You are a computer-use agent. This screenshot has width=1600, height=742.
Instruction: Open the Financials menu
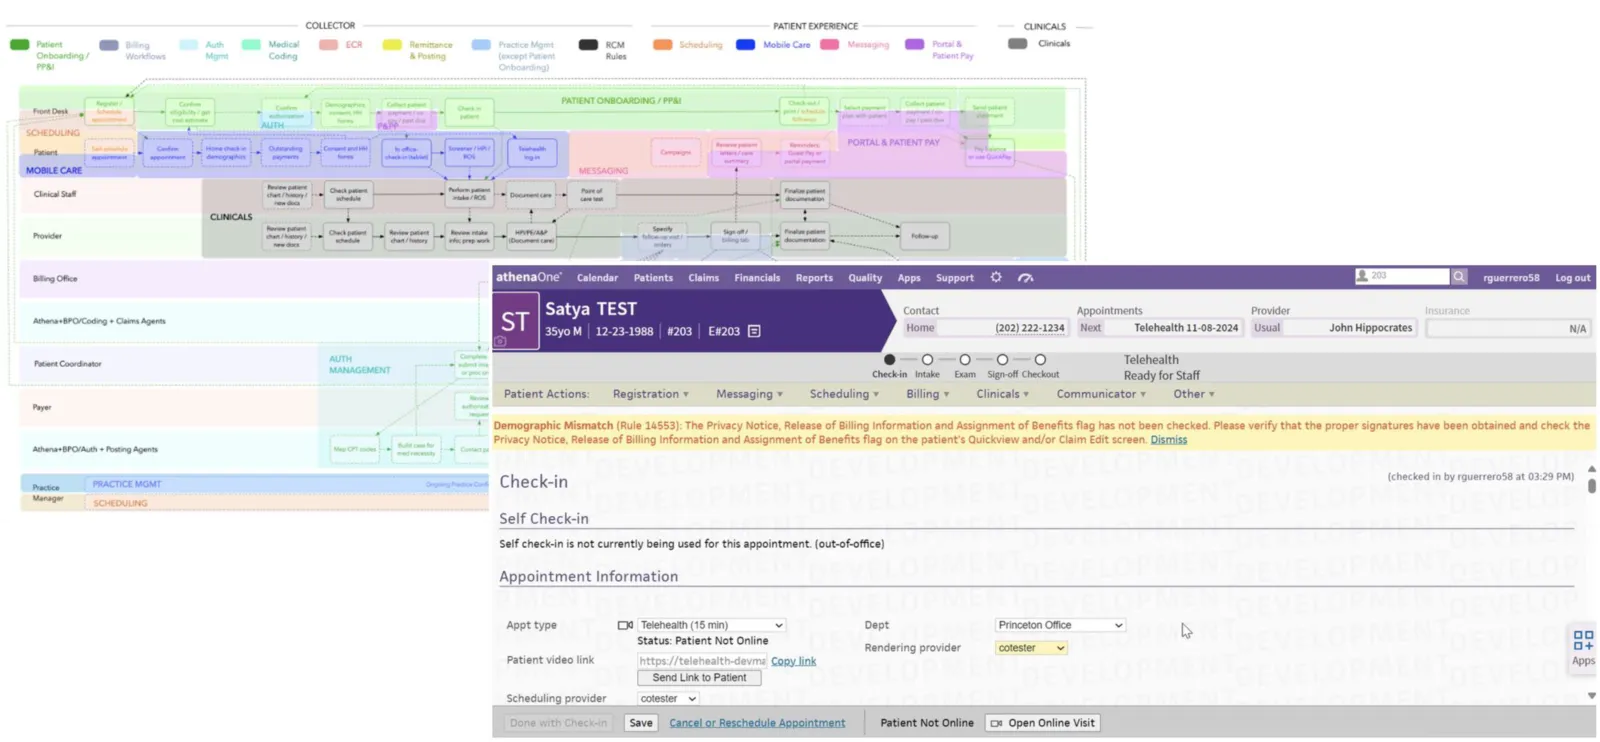pyautogui.click(x=757, y=278)
